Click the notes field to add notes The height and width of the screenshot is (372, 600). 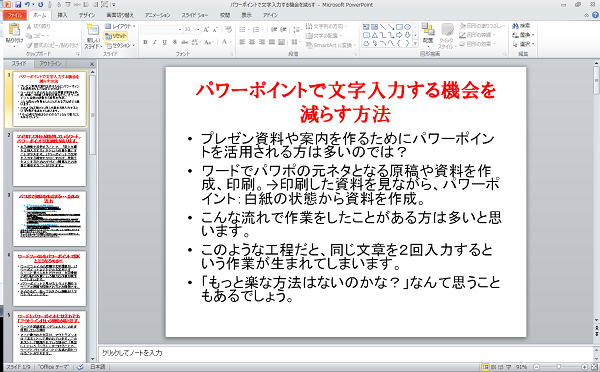click(x=346, y=353)
